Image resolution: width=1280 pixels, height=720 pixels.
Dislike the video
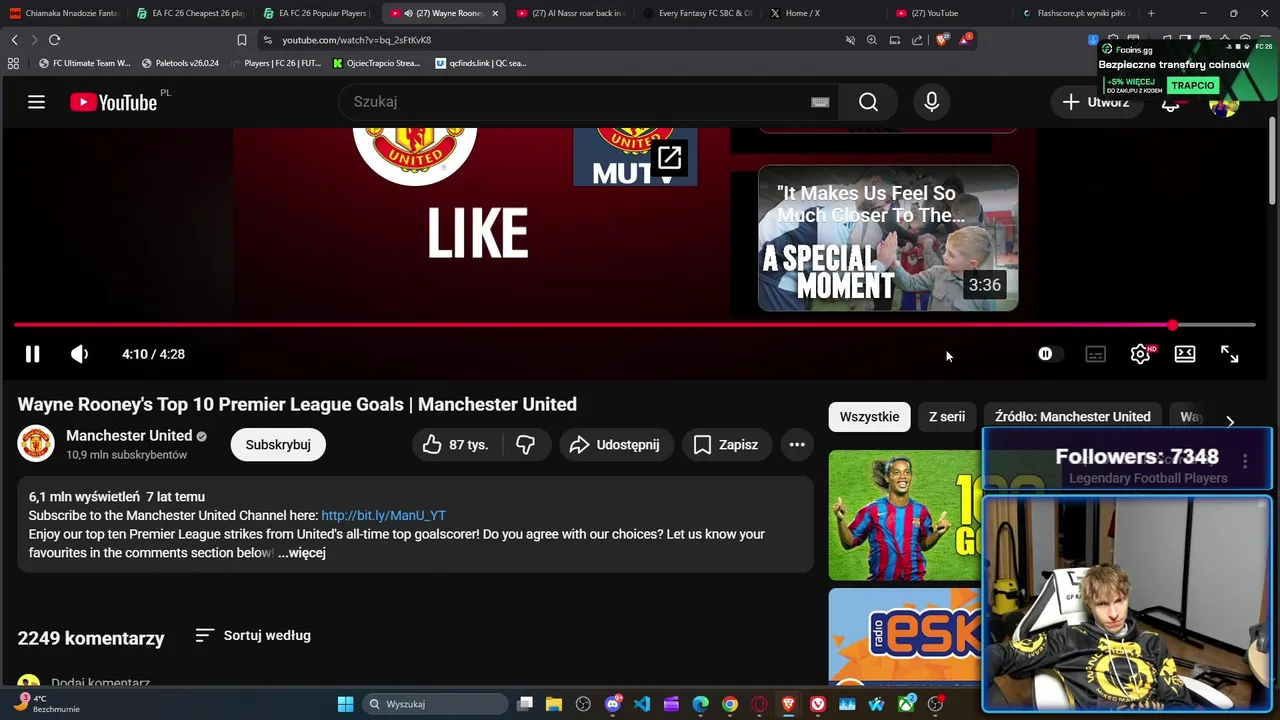(525, 445)
